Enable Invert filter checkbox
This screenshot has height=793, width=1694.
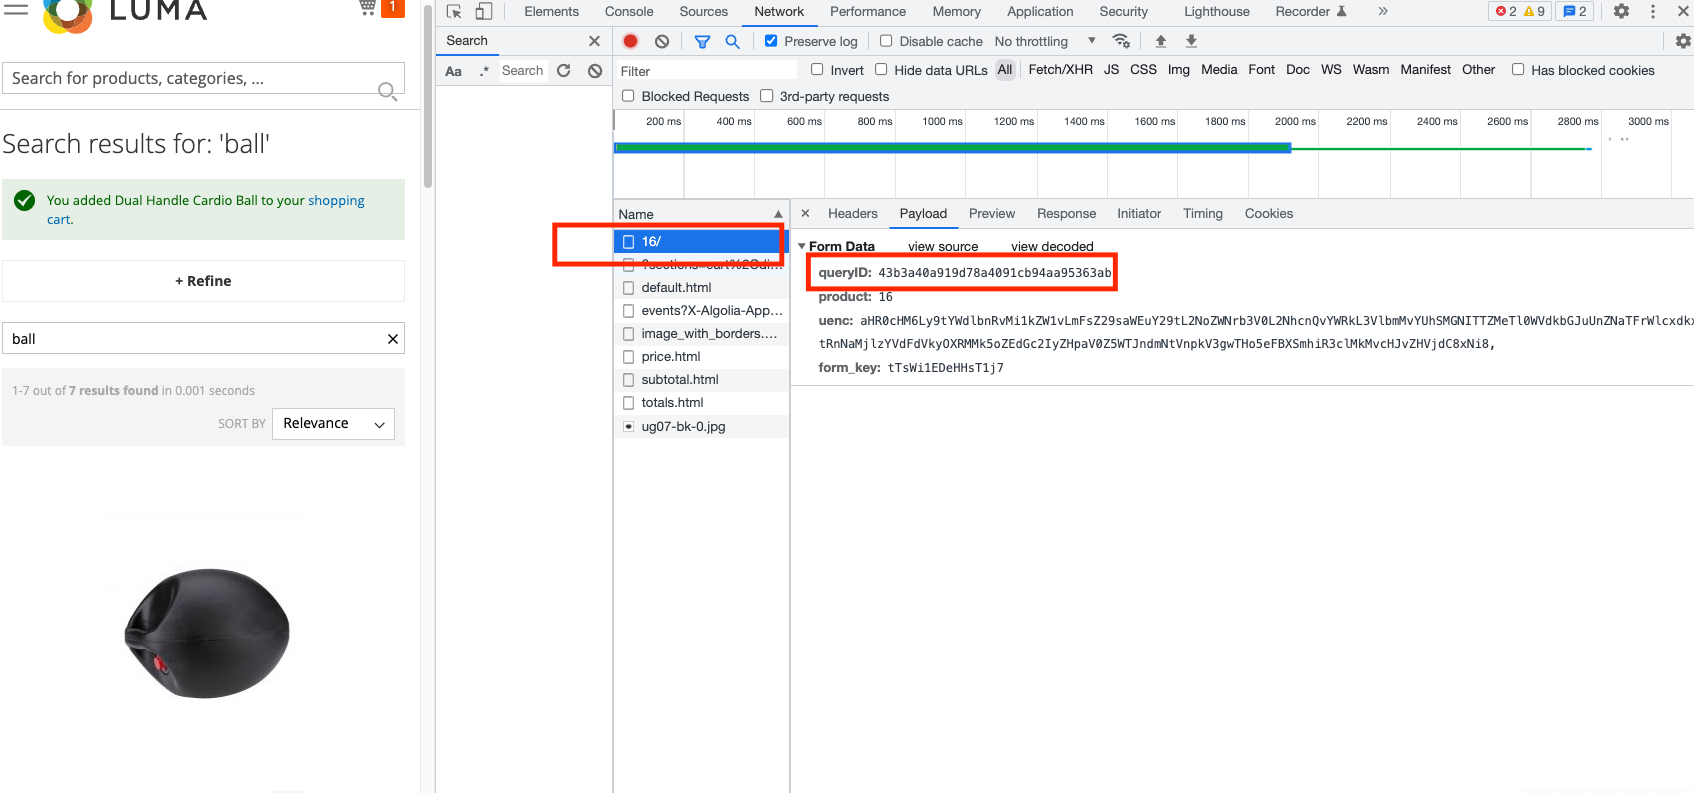817,70
